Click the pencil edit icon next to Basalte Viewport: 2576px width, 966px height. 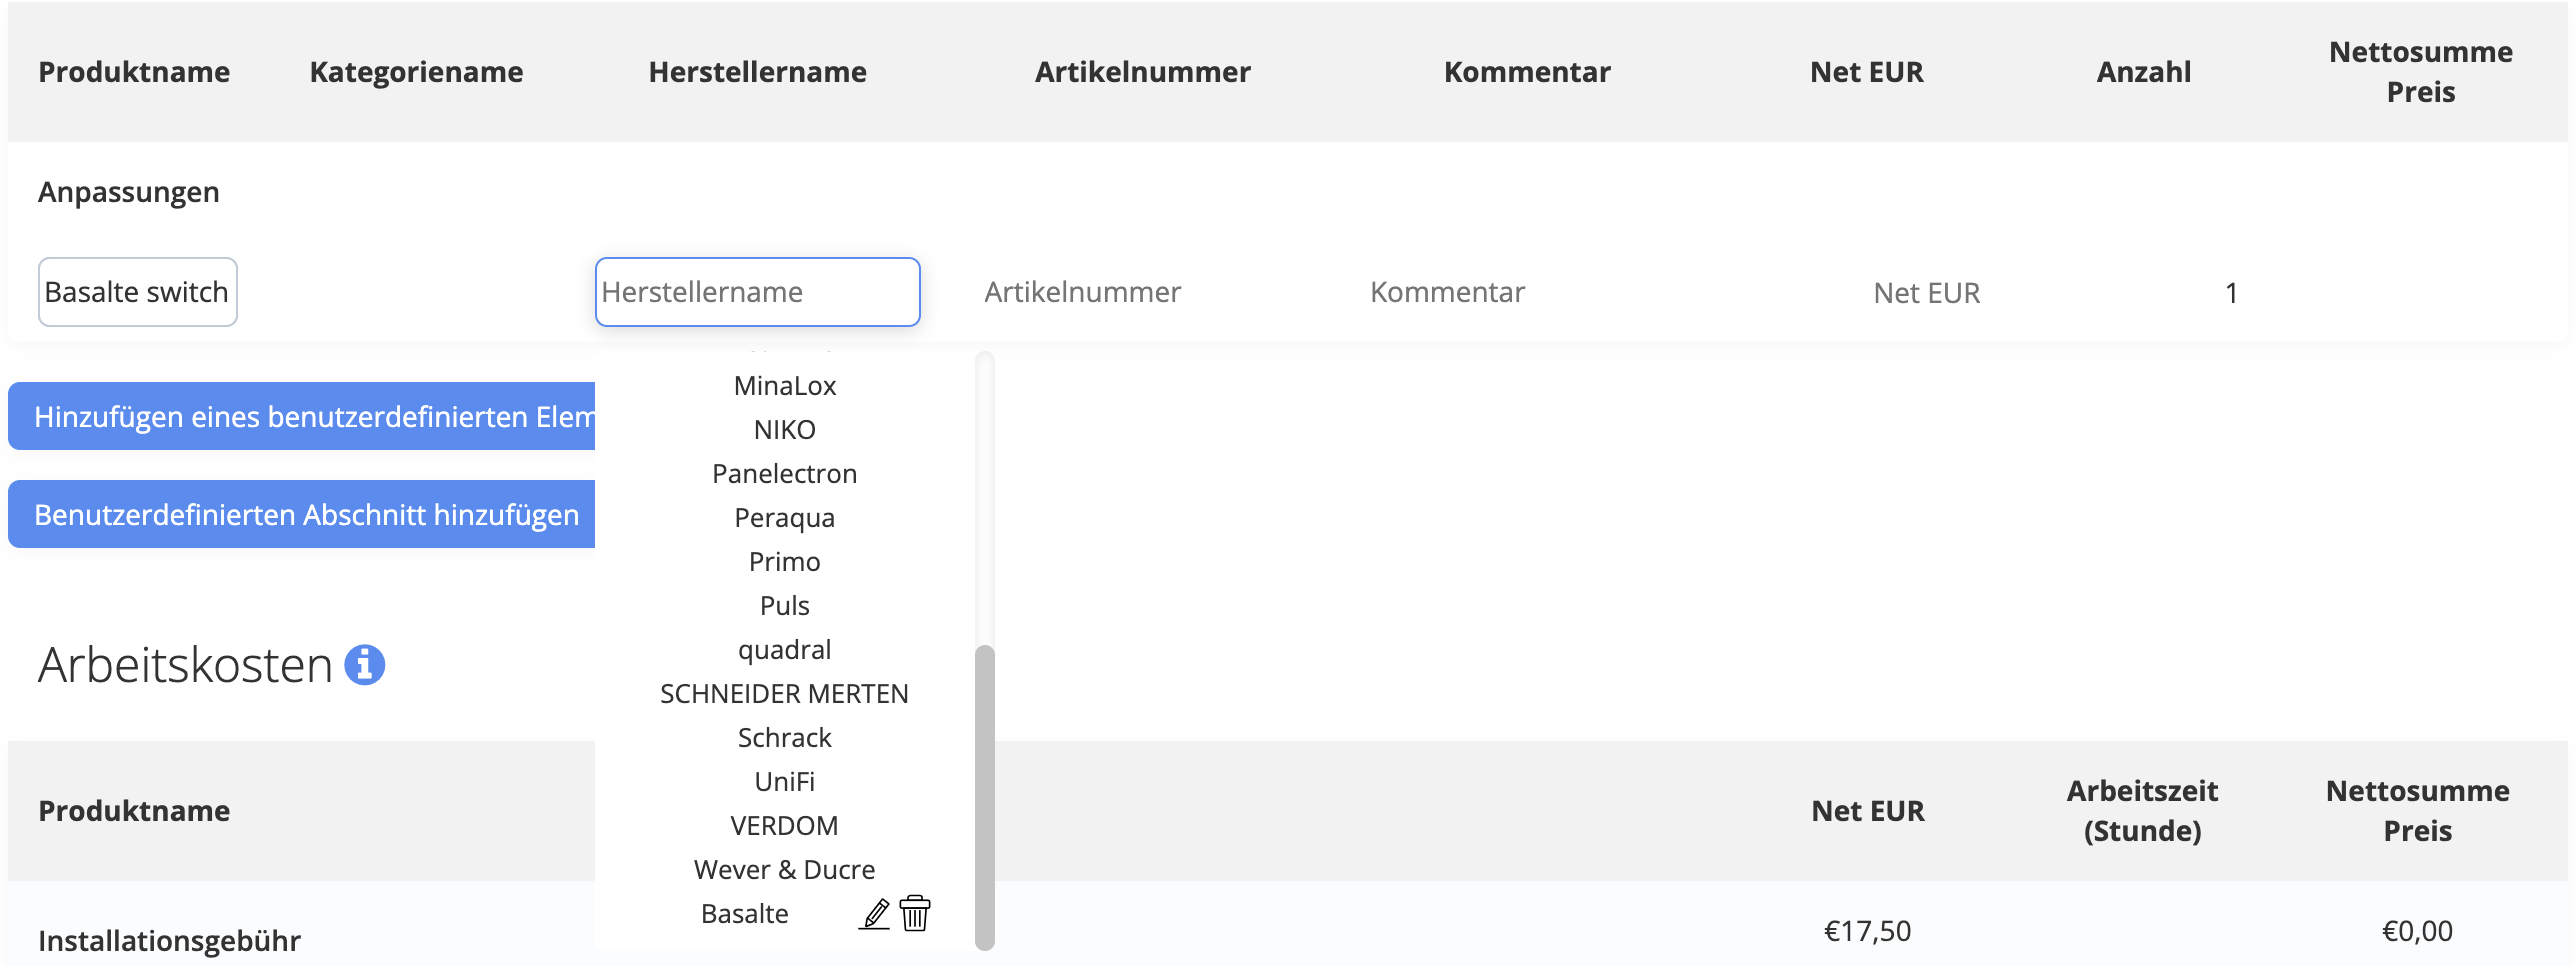pyautogui.click(x=874, y=914)
